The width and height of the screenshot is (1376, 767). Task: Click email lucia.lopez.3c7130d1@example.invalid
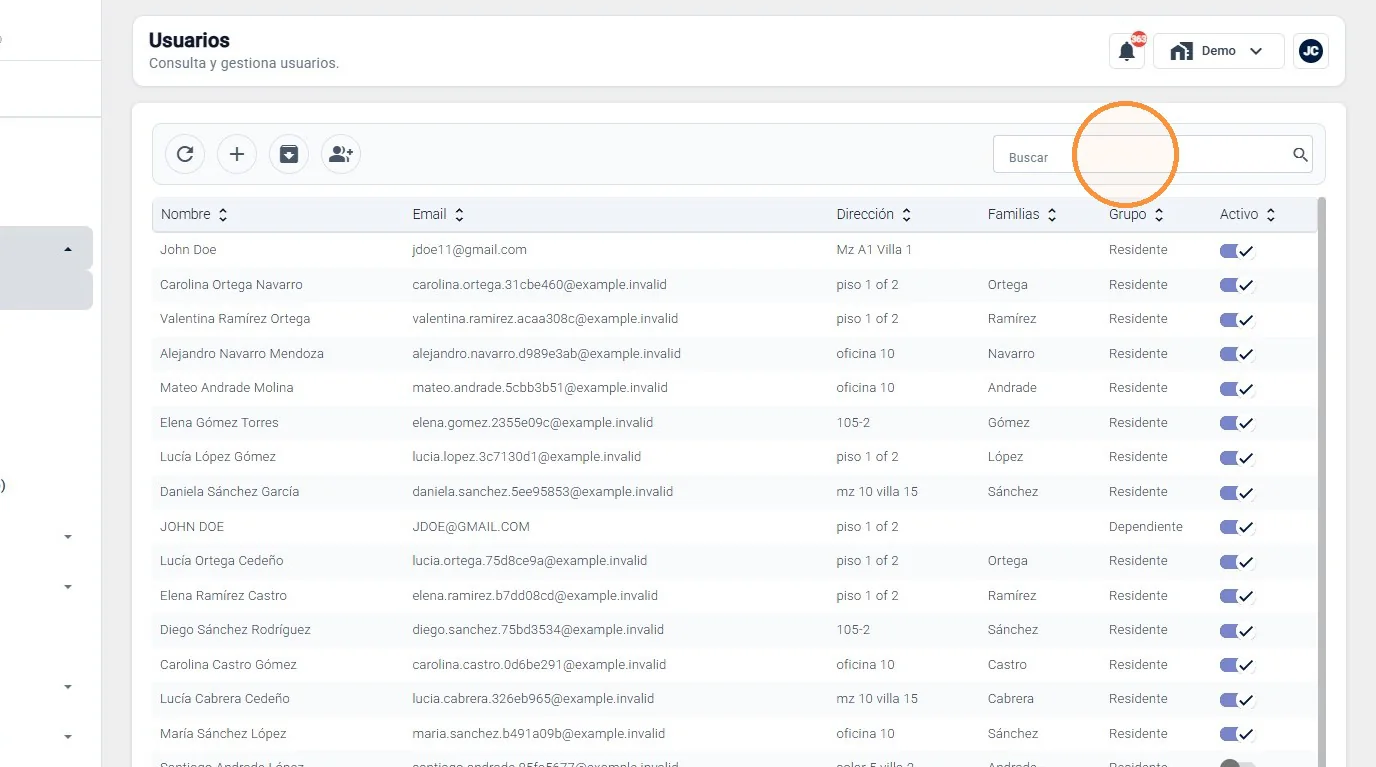coord(527,457)
